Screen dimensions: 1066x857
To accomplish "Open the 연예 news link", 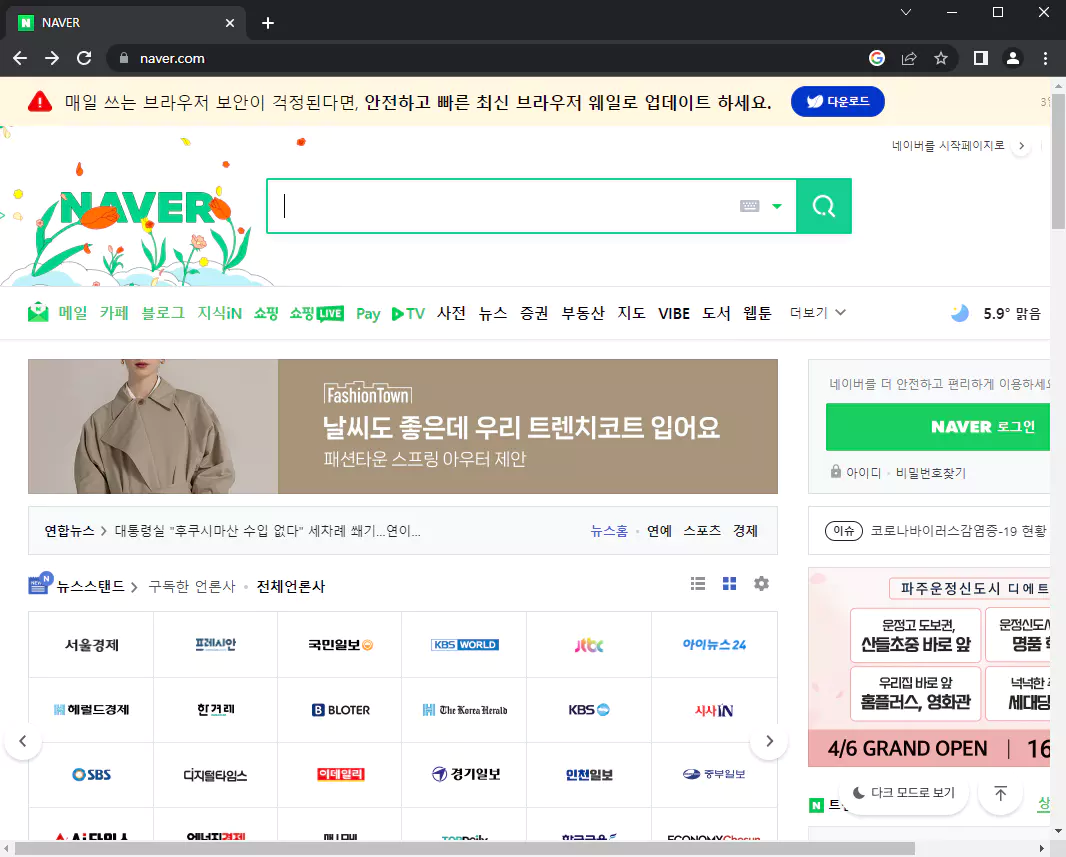I will coord(659,531).
